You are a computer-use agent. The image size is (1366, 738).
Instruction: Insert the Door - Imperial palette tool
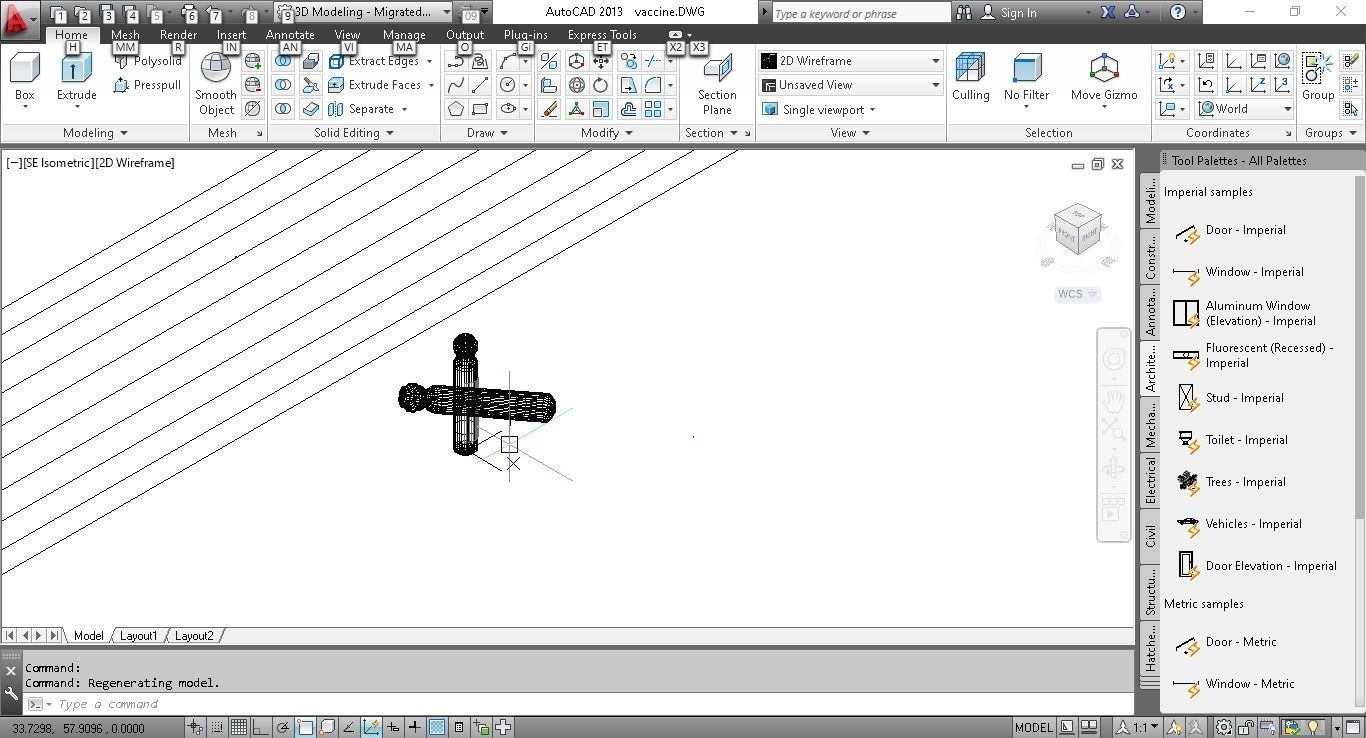coord(1229,231)
